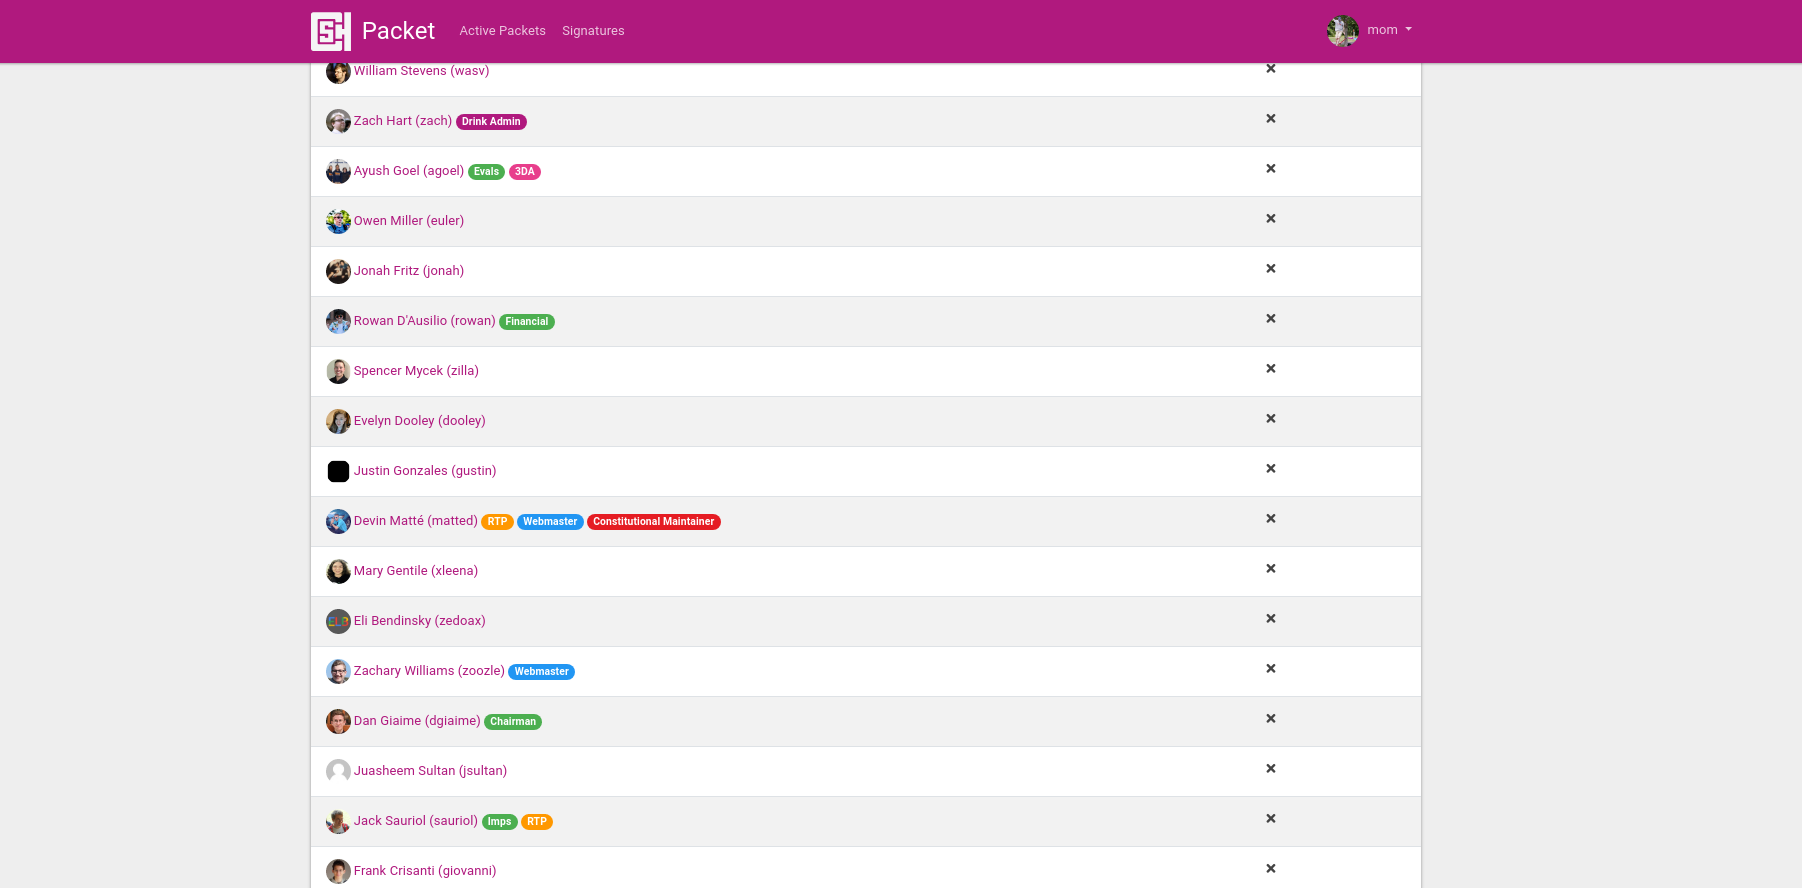The height and width of the screenshot is (888, 1802).
Task: Open Owen Miller (euler) profile
Action: (x=409, y=221)
